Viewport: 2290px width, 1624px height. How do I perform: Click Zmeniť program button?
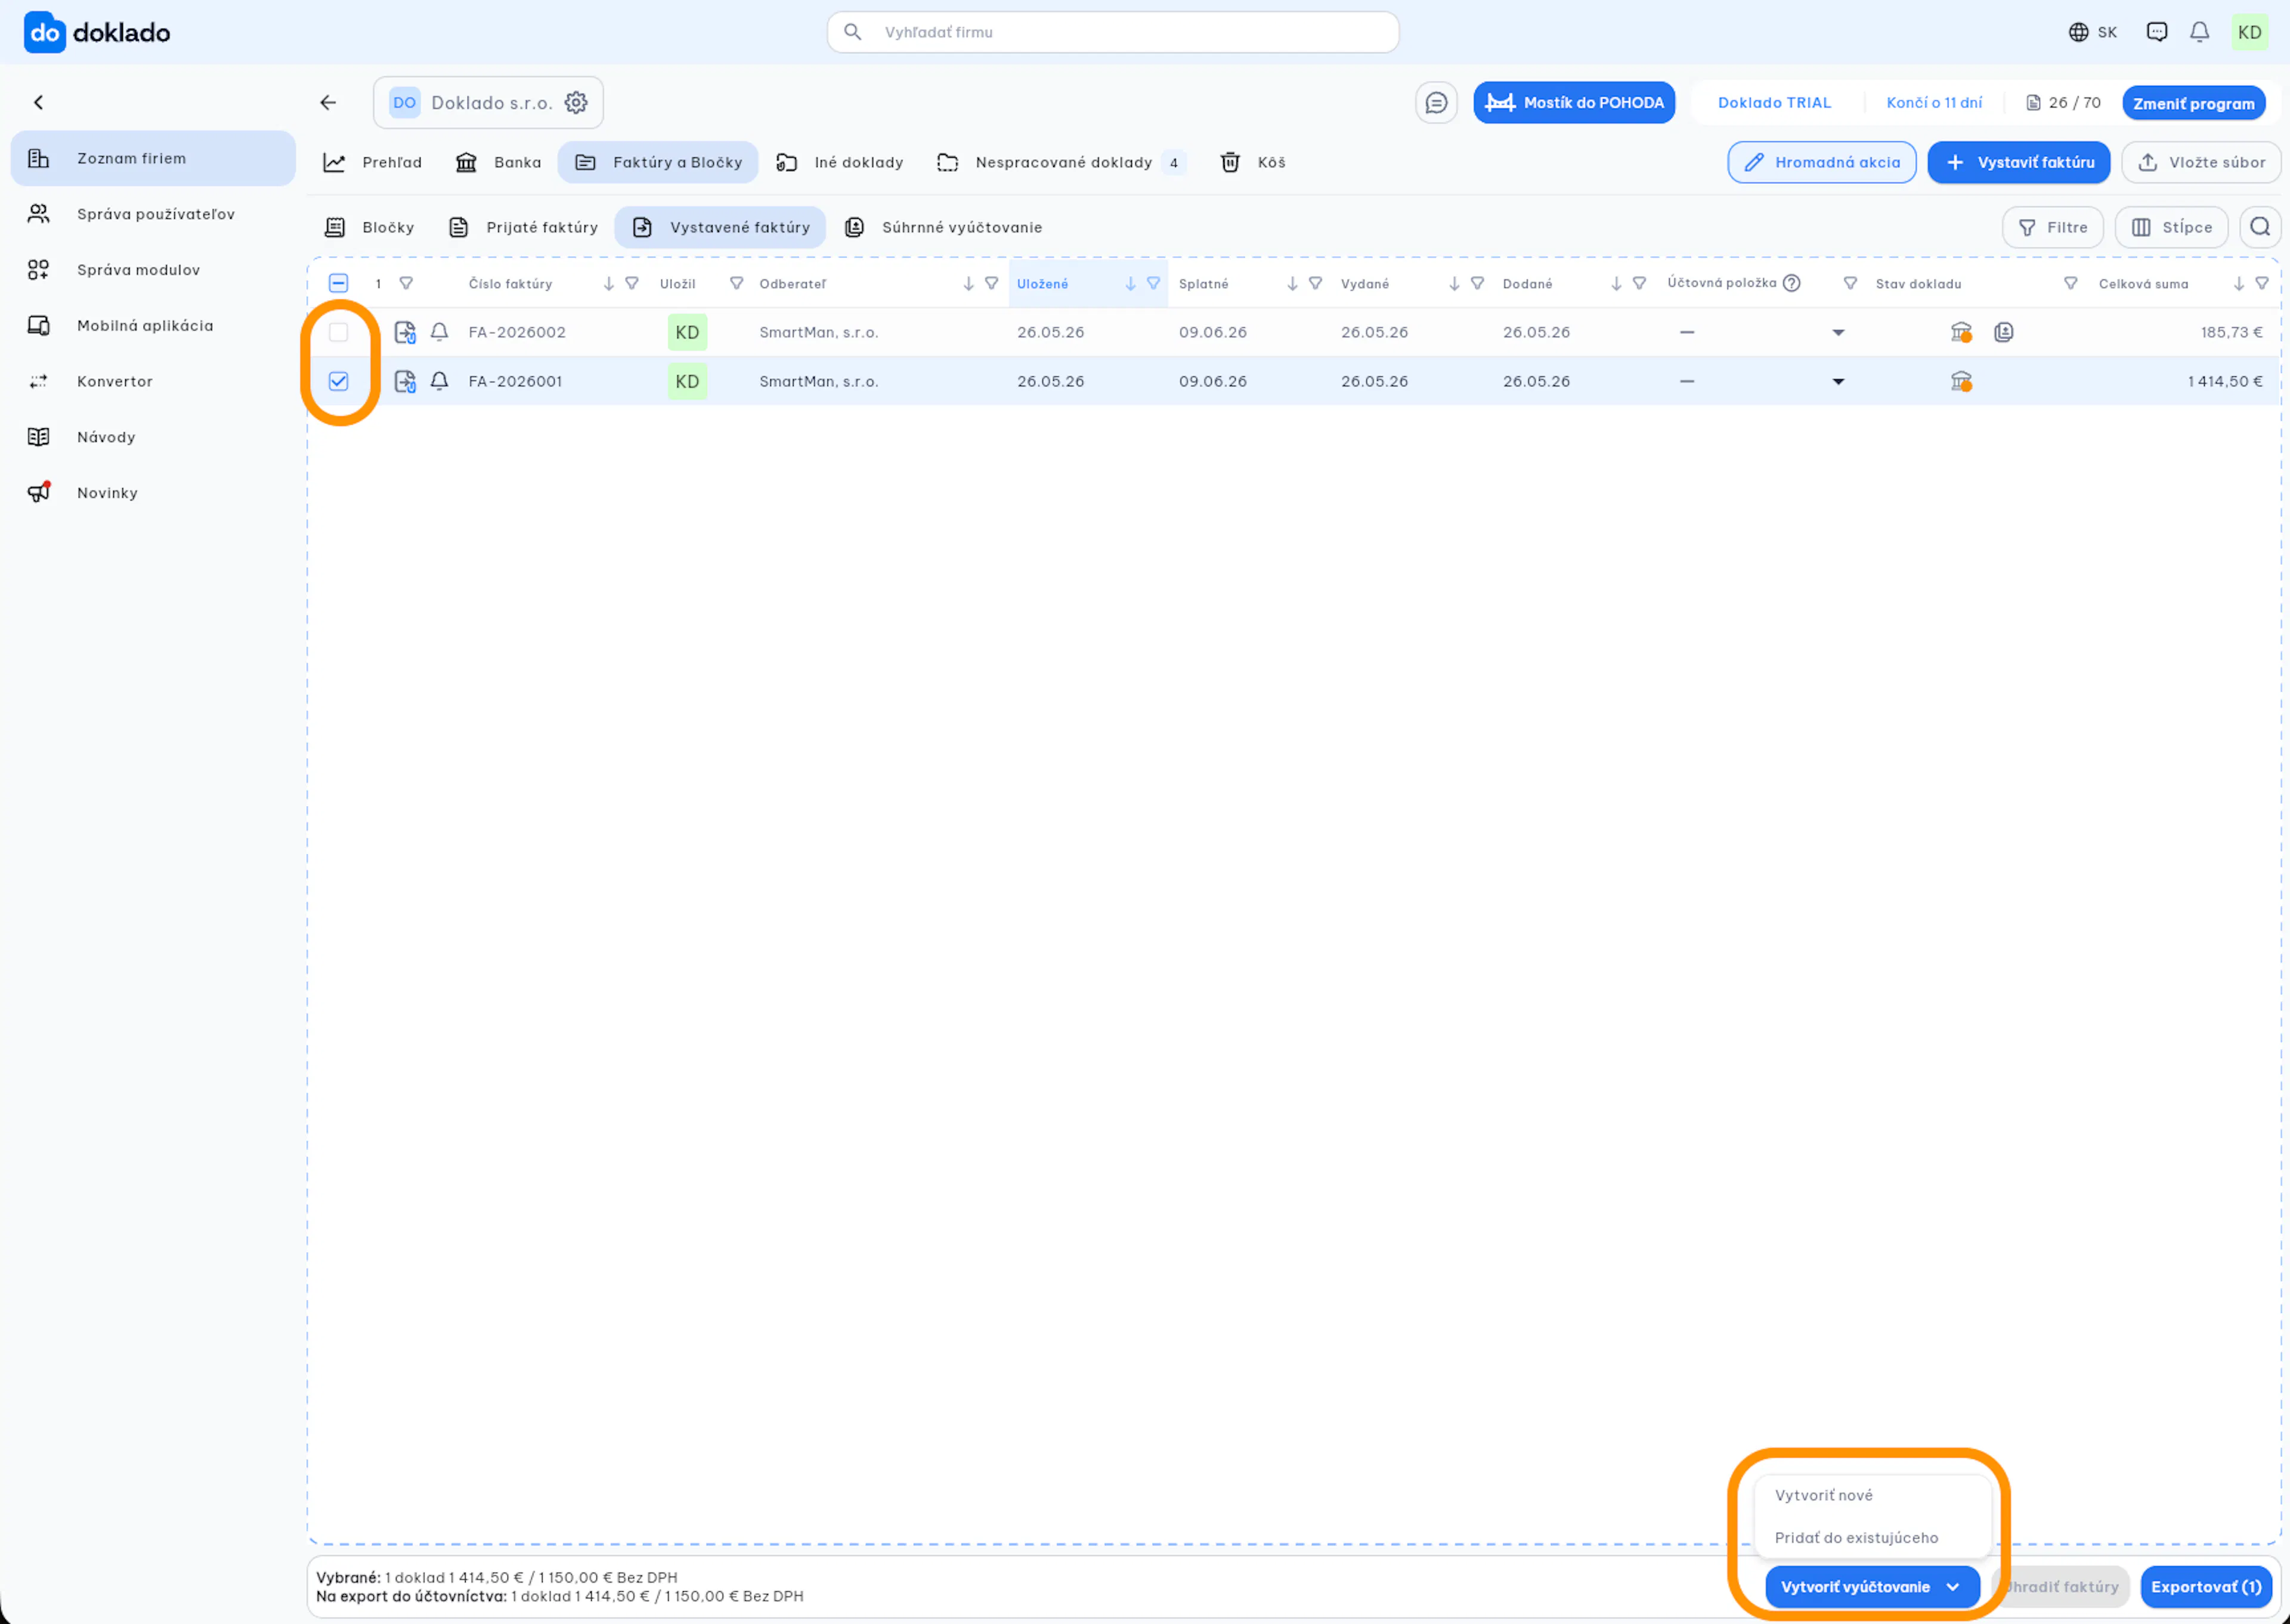2193,103
